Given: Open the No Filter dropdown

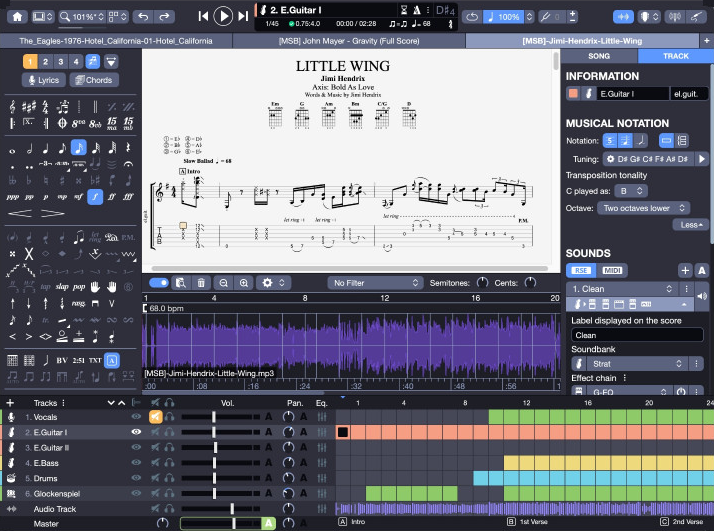Looking at the screenshot, I should (x=375, y=283).
